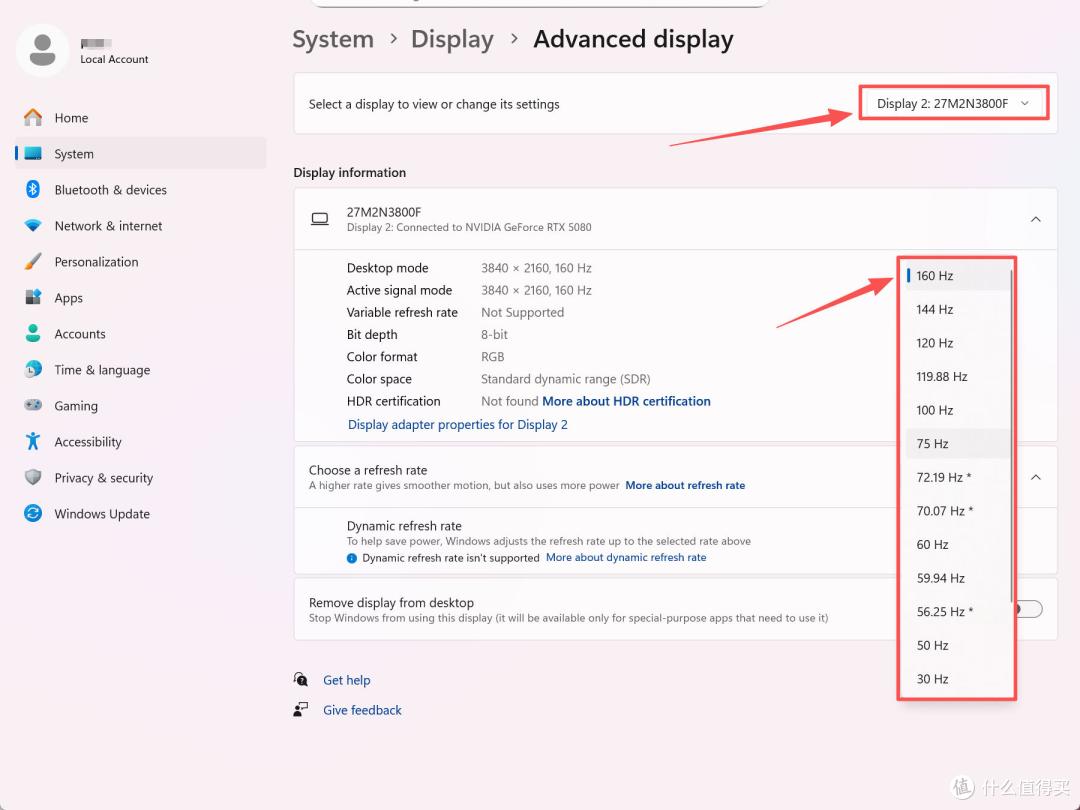Click the Home icon in sidebar

(x=32, y=118)
